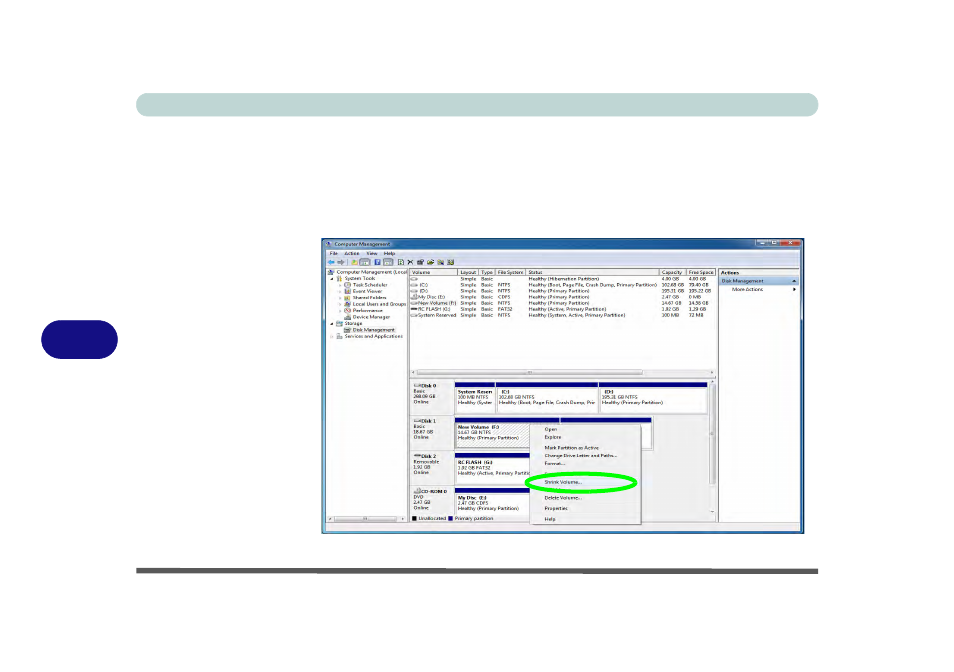Click the Forward arrow toolbar icon

[x=341, y=262]
